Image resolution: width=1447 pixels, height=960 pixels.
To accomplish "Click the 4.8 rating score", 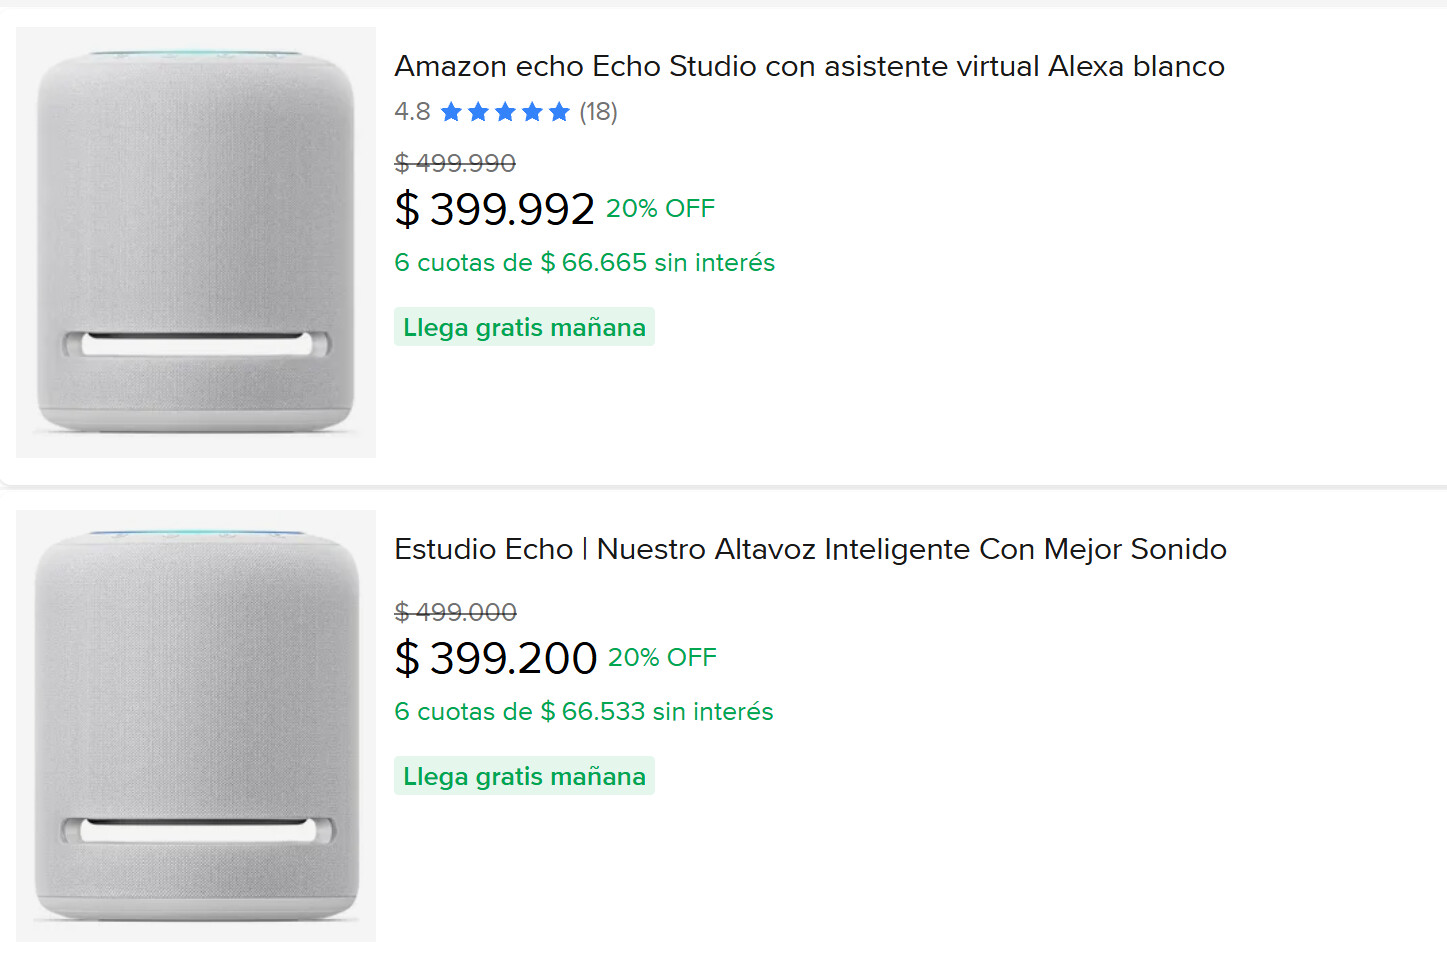I will pyautogui.click(x=412, y=112).
